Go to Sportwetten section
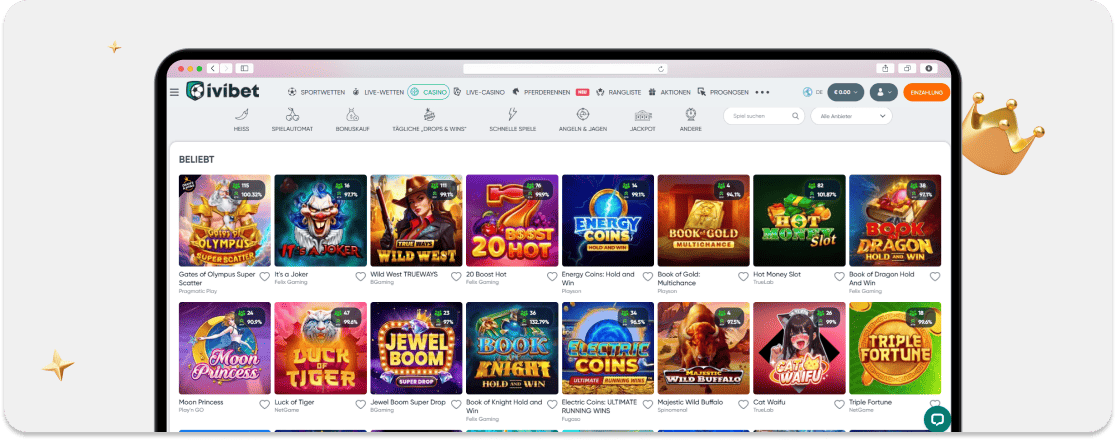The image size is (1116, 440). pos(316,93)
